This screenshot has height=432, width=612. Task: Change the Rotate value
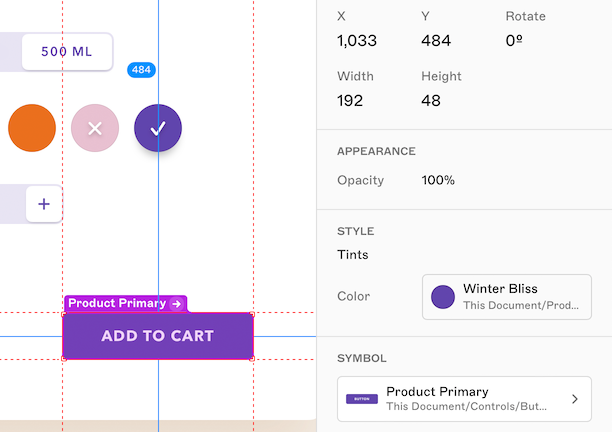coord(514,41)
